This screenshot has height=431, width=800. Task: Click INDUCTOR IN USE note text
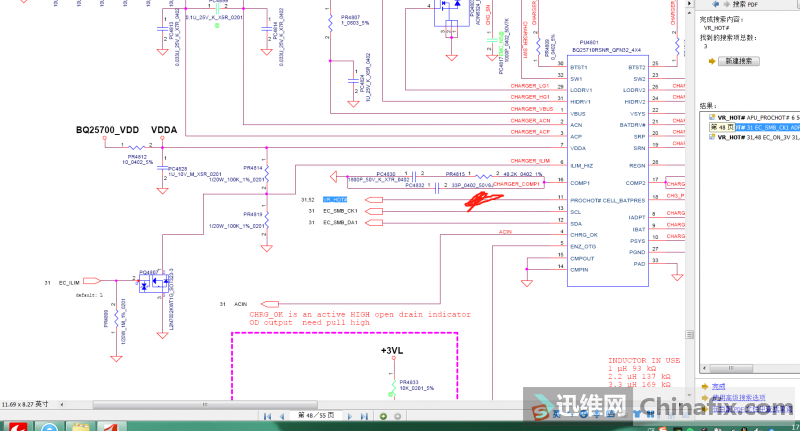(x=644, y=360)
